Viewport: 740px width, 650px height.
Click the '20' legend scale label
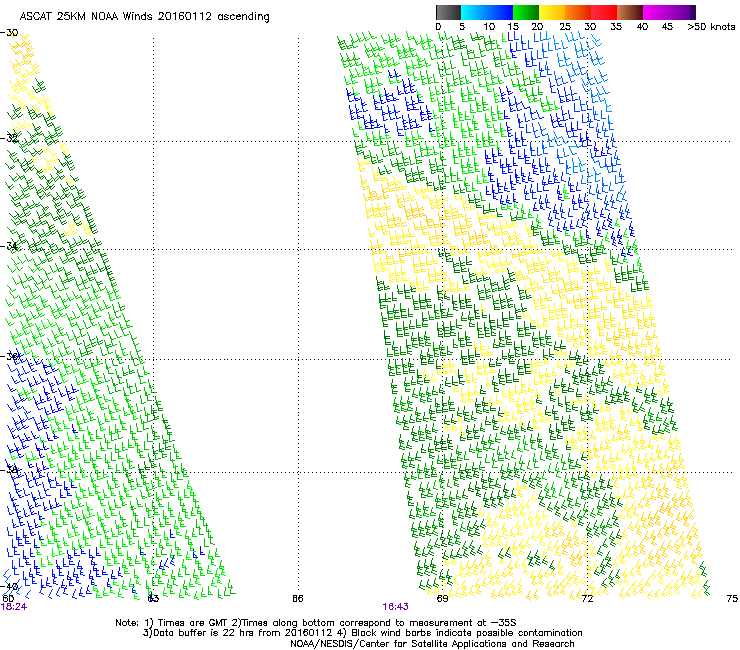(537, 27)
